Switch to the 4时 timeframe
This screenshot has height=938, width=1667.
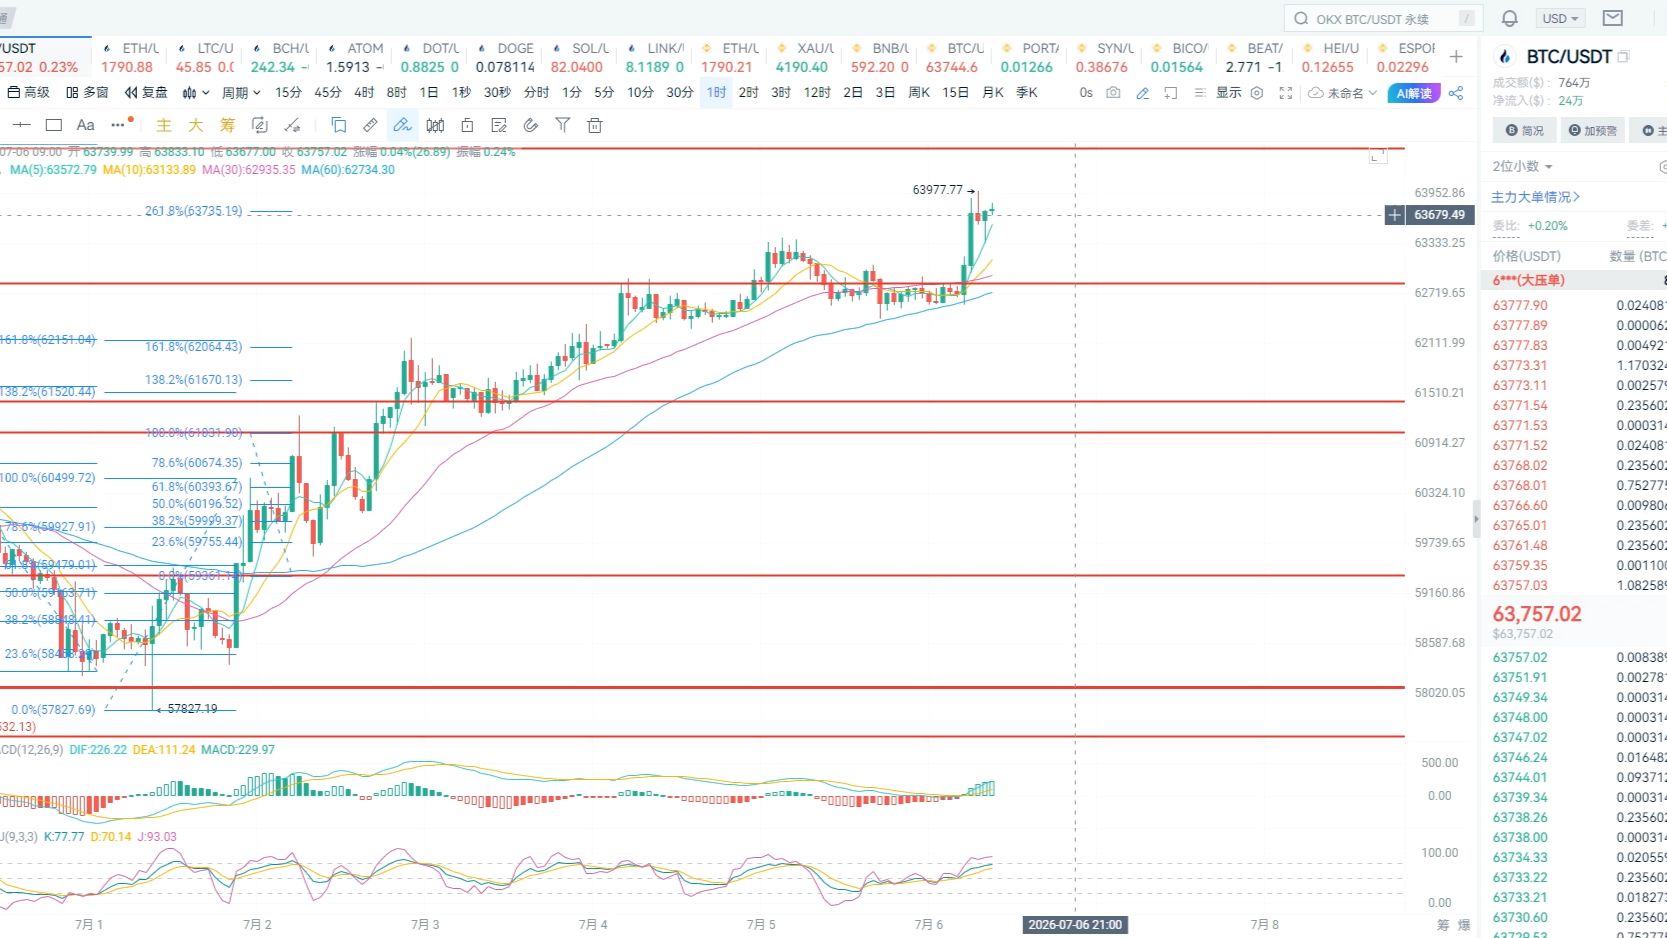(364, 92)
